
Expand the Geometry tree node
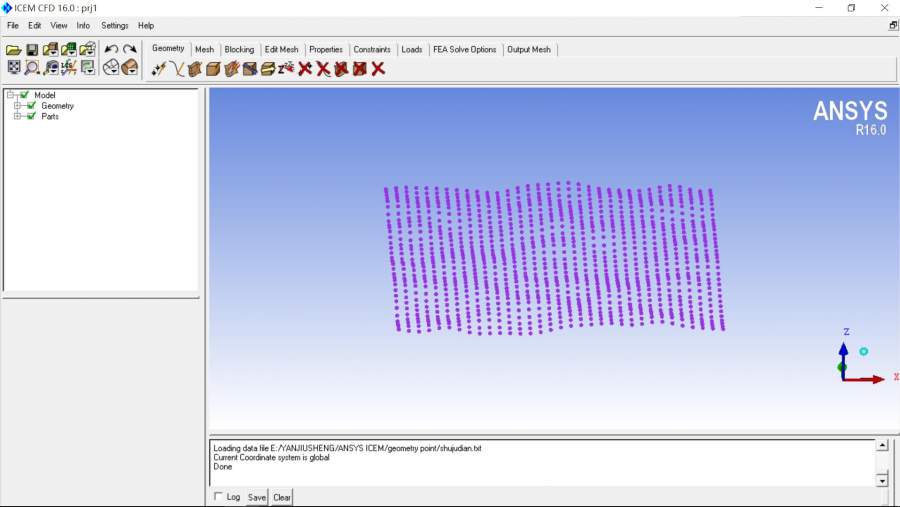click(x=18, y=106)
